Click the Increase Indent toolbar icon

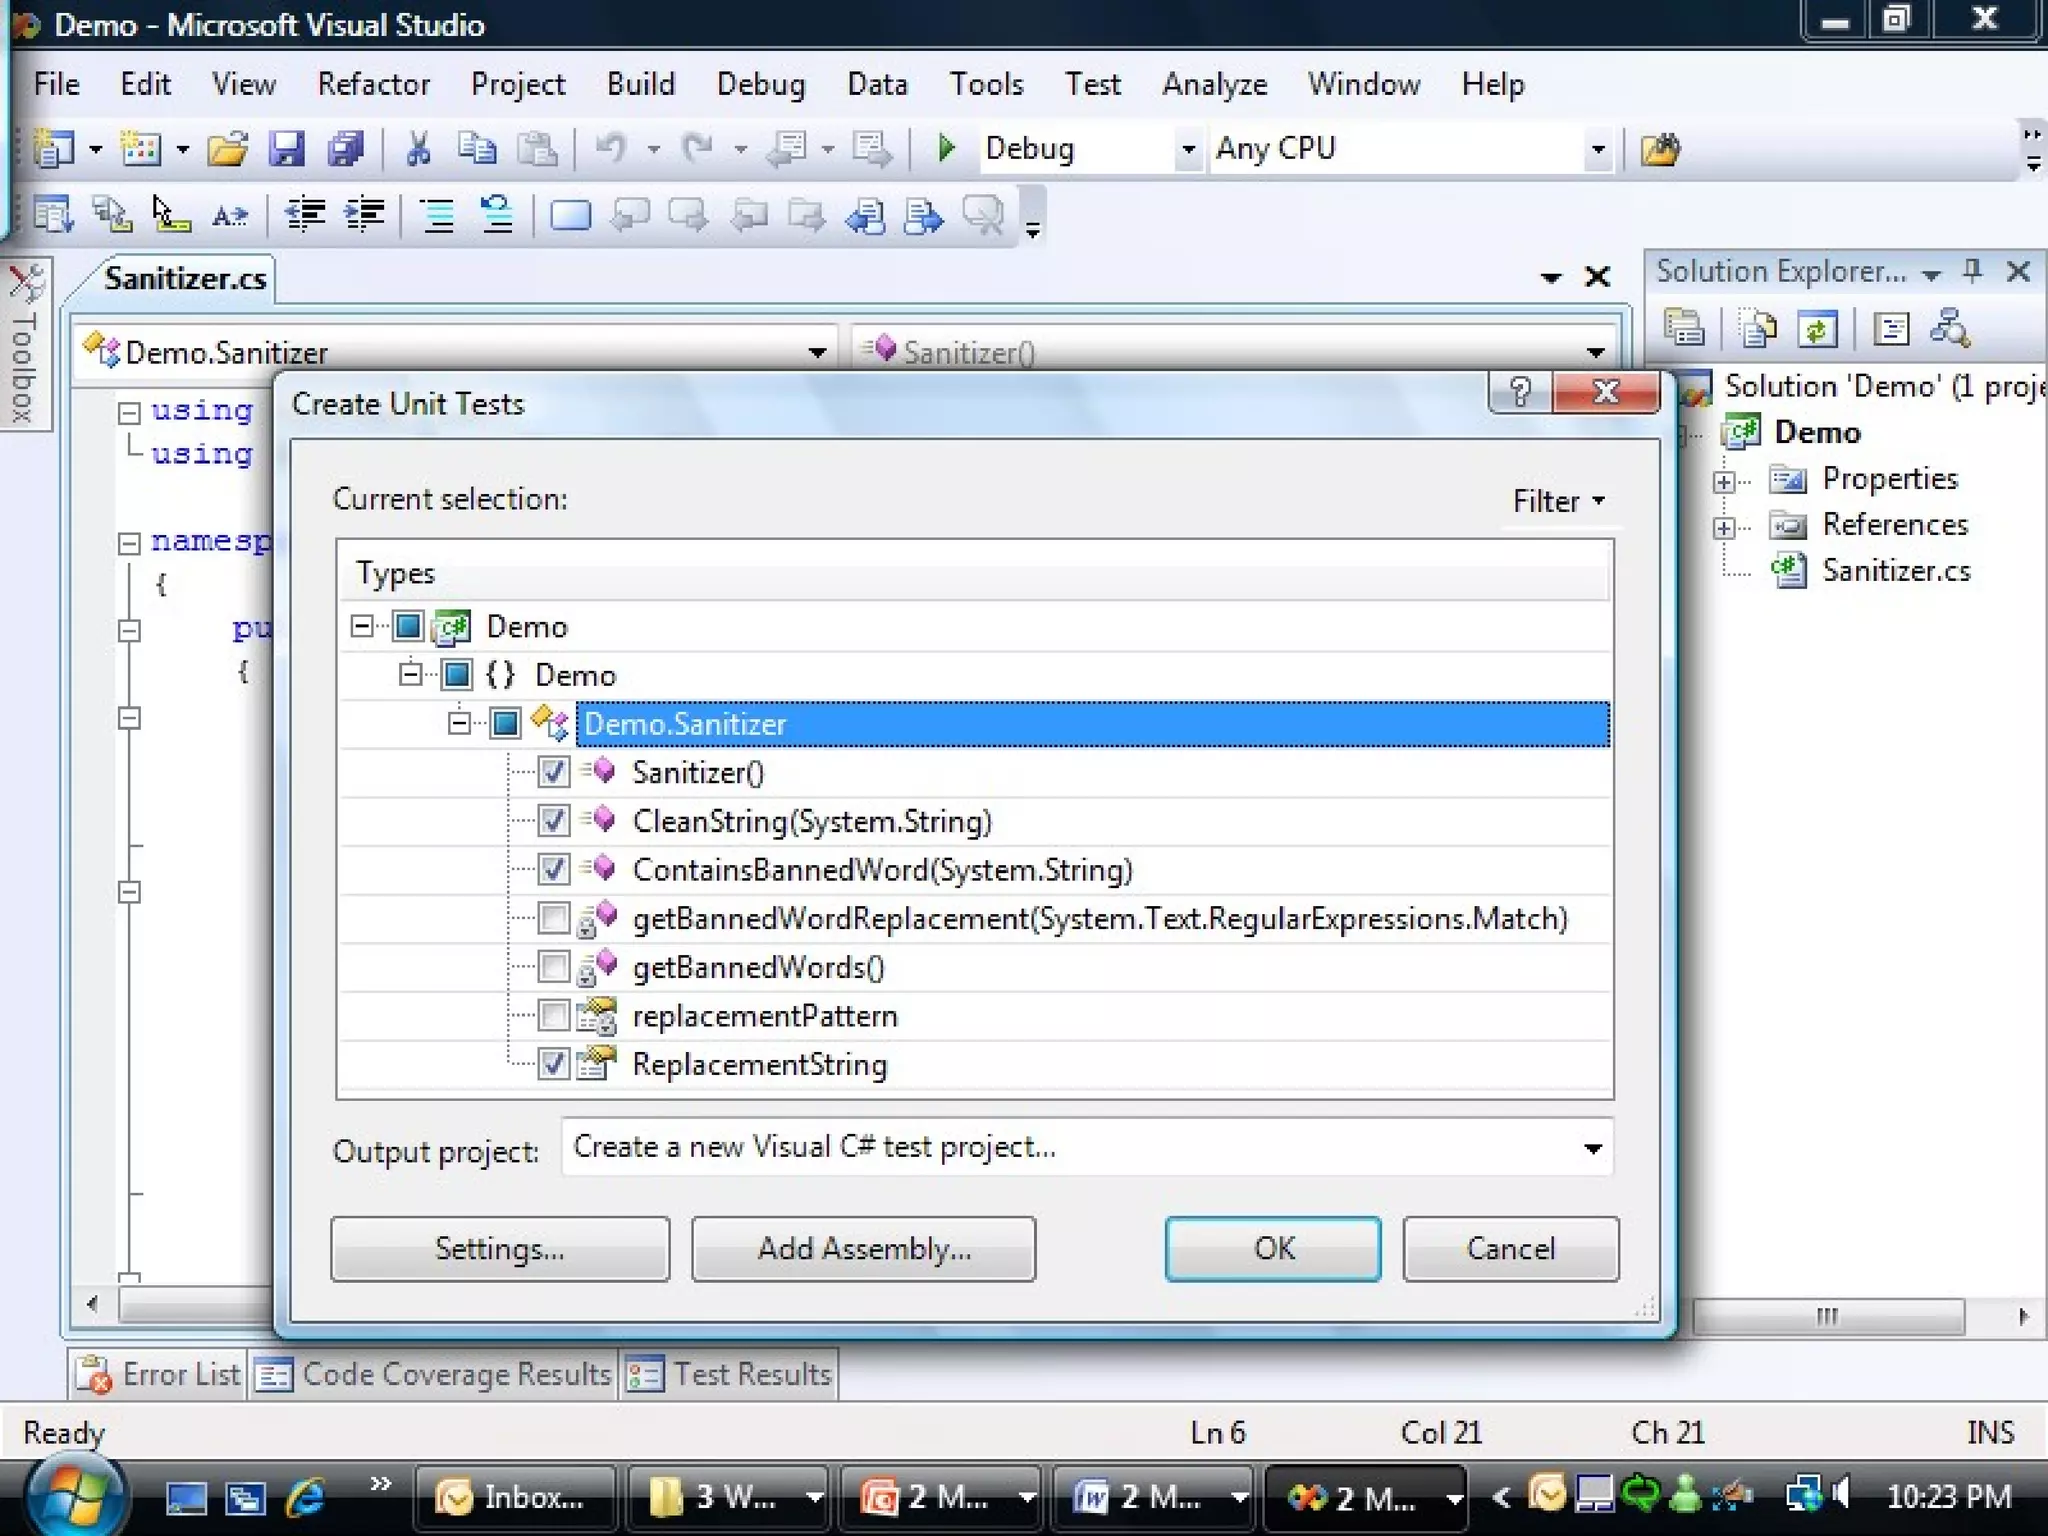[x=365, y=214]
